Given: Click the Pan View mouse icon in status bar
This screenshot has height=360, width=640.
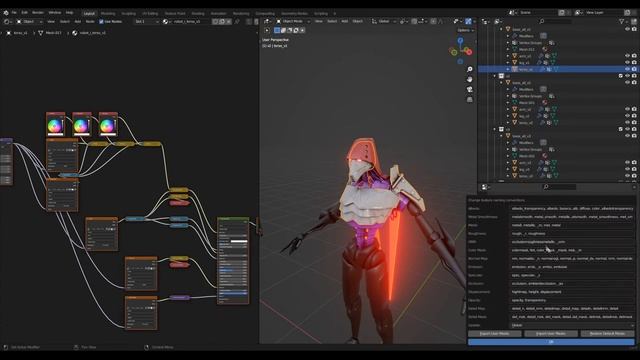Looking at the screenshot, I should (76, 347).
